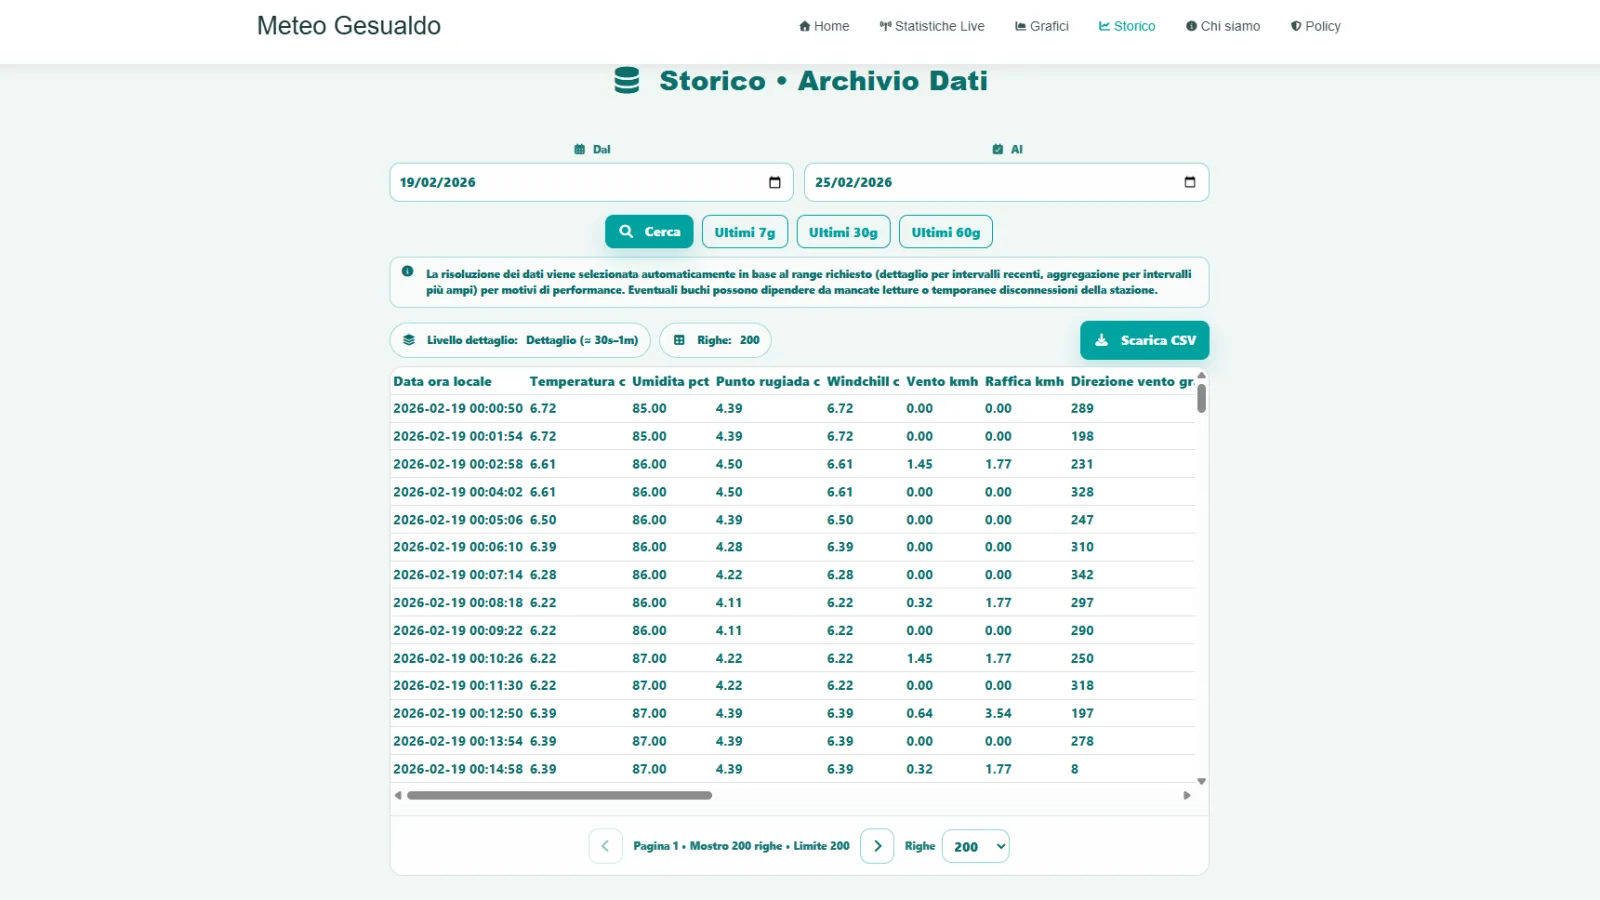Viewport: 1600px width, 900px height.
Task: Click the table icon next to Righe 200
Action: coord(679,340)
